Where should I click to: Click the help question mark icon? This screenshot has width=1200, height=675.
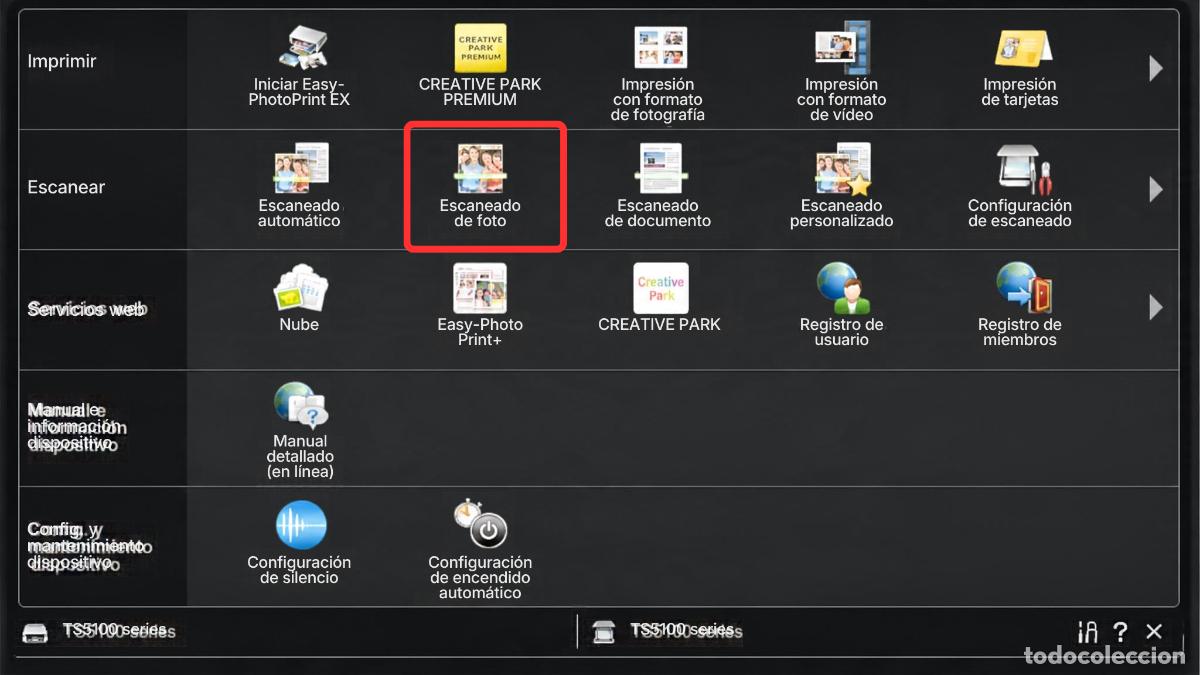(1120, 632)
